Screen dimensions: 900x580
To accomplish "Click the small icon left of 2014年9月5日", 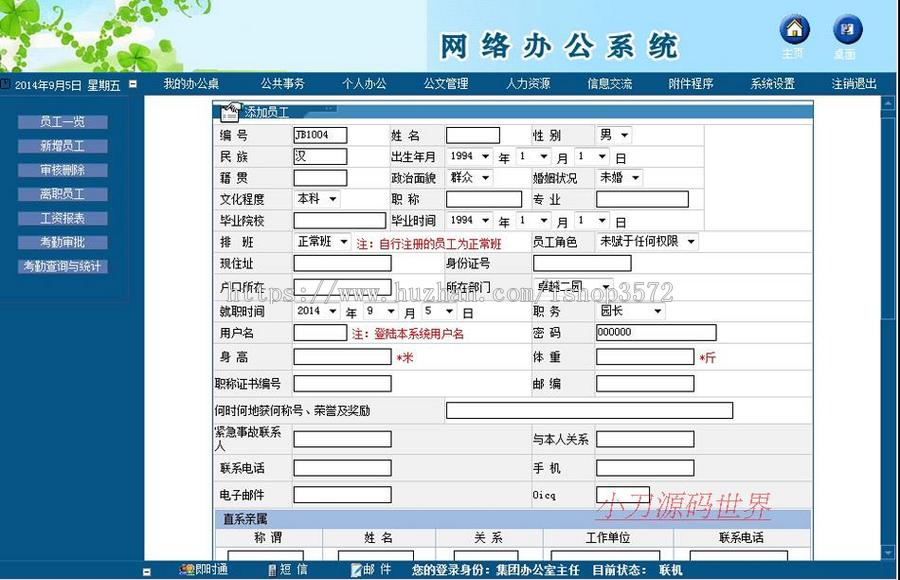I will tap(5, 84).
